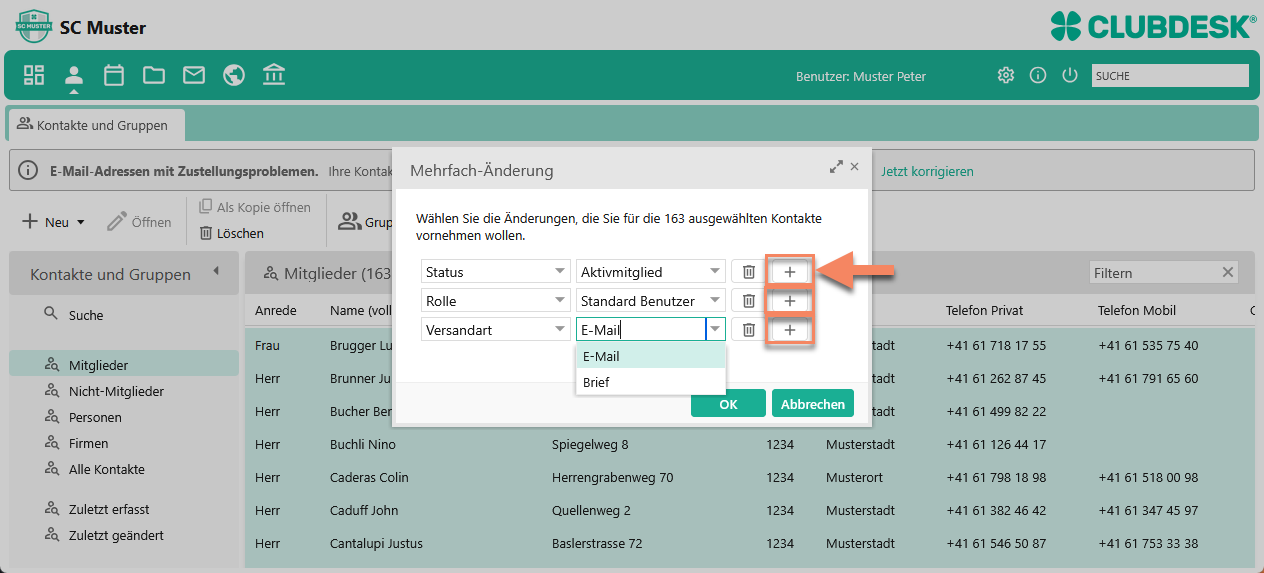Open the website globe icon

click(x=234, y=75)
